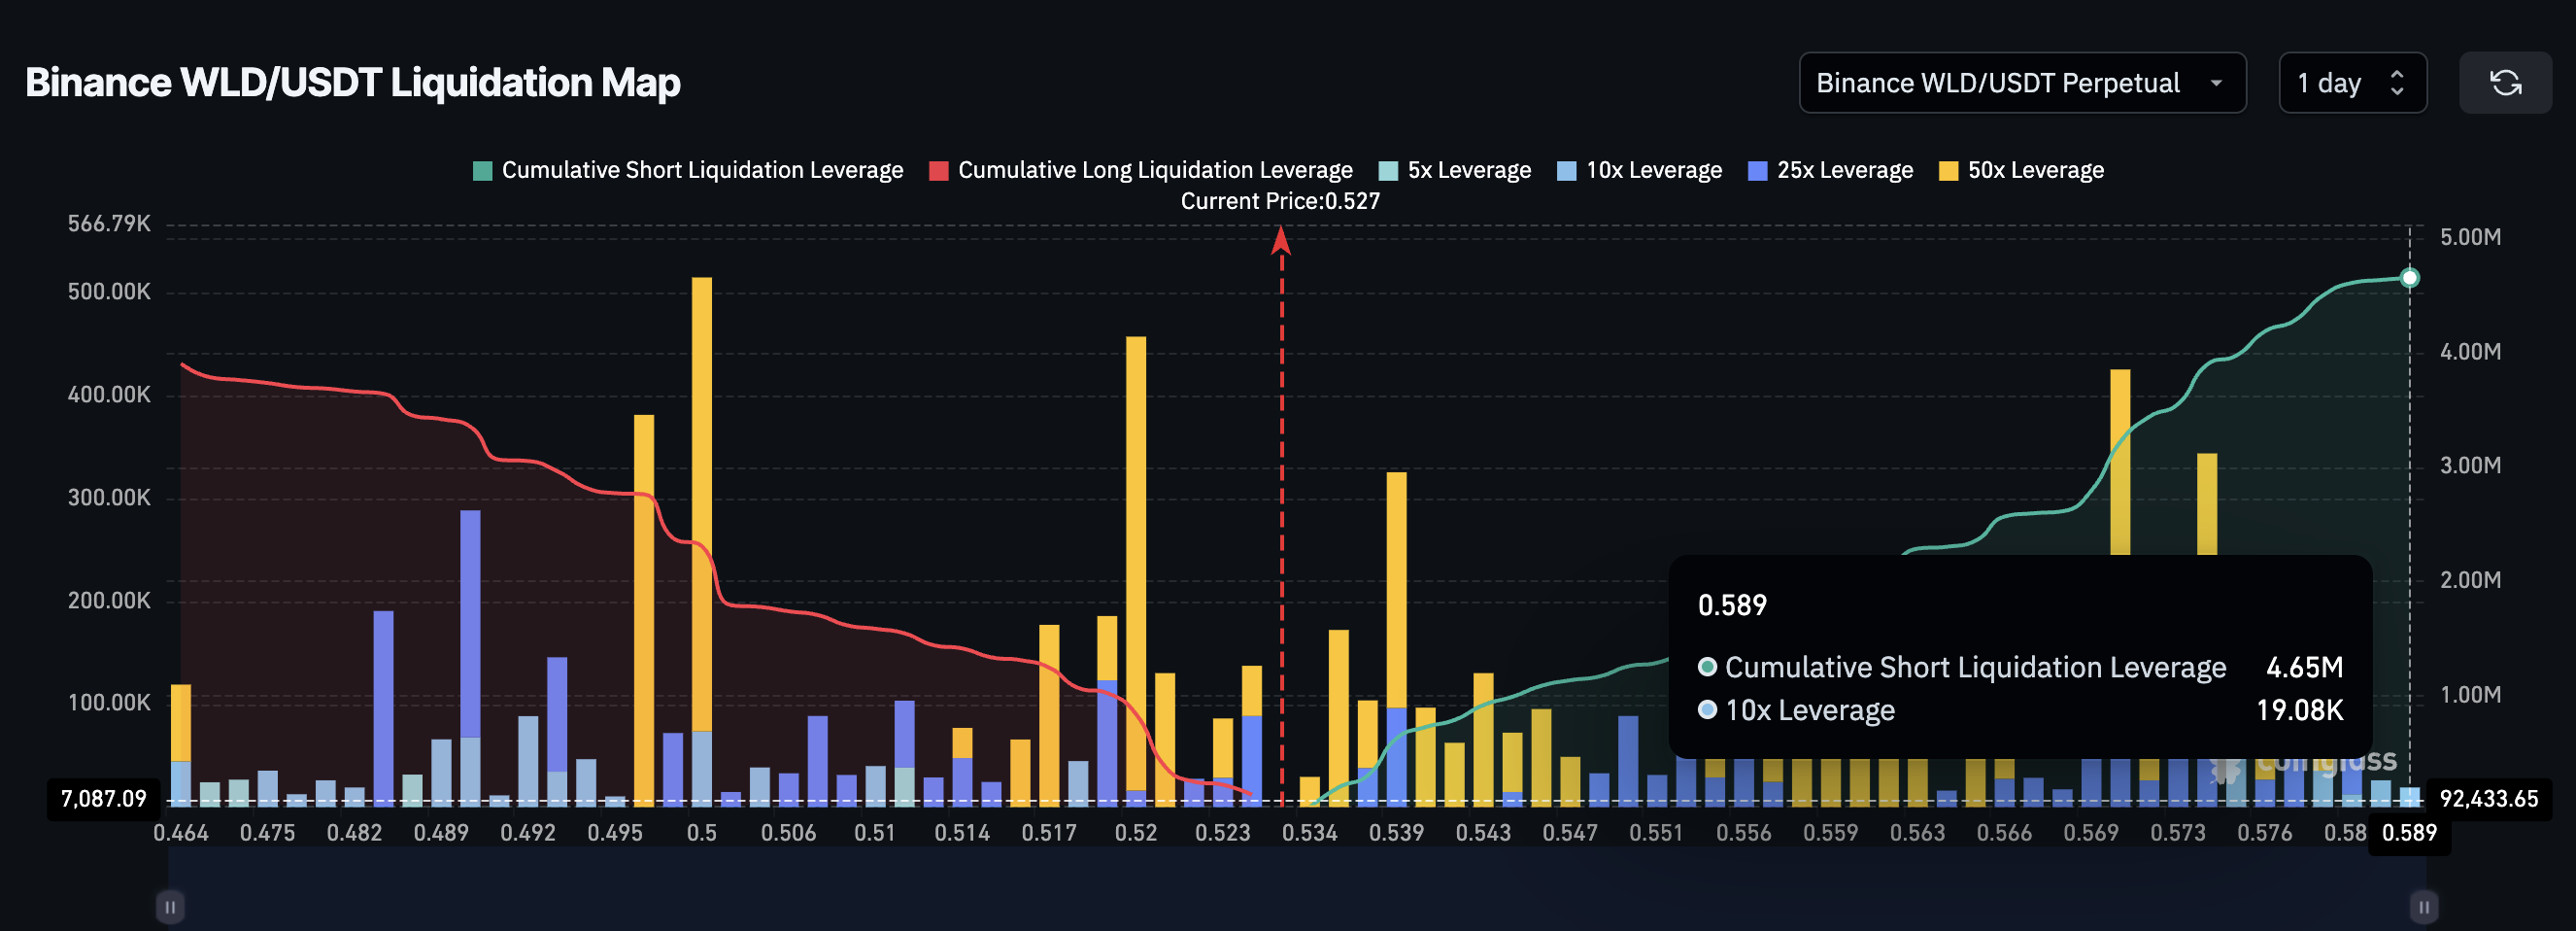
Task: Click the right pause handle on the zoom slider
Action: tap(2424, 906)
